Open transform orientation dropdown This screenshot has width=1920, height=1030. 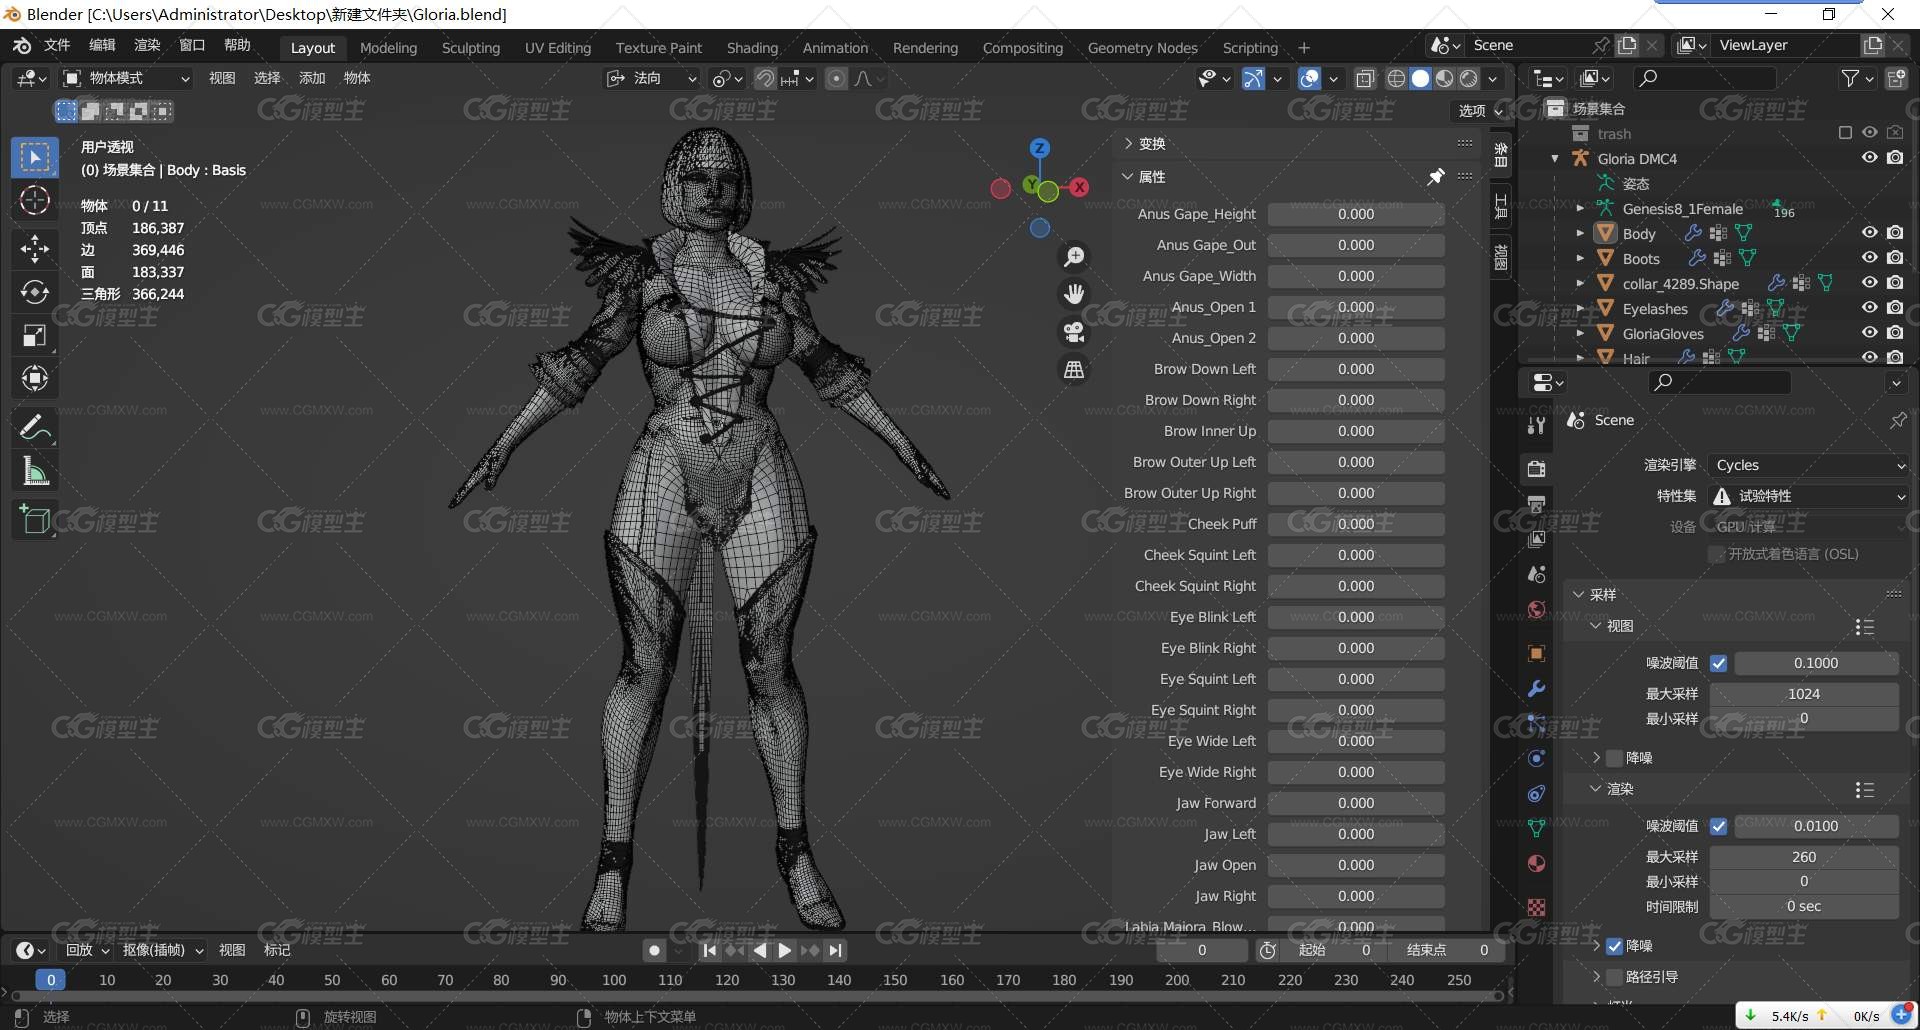click(x=652, y=78)
